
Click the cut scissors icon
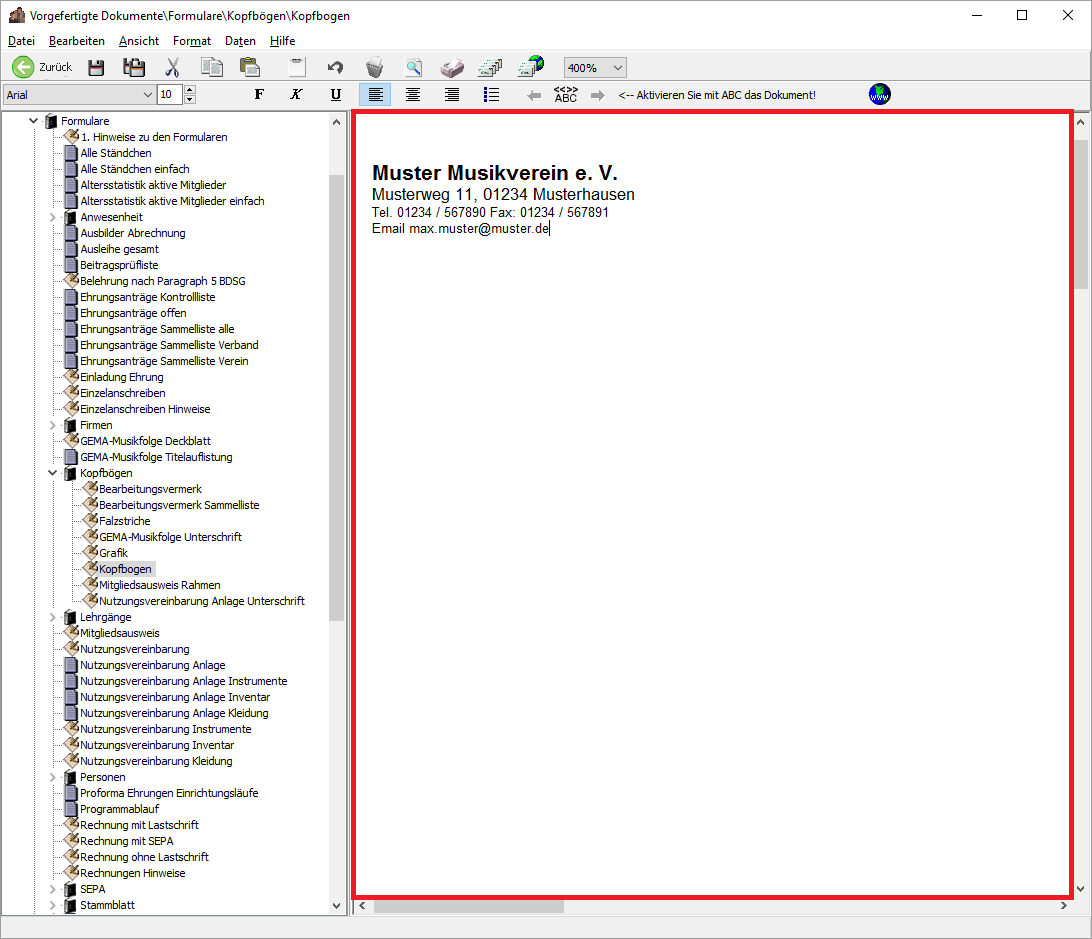172,68
